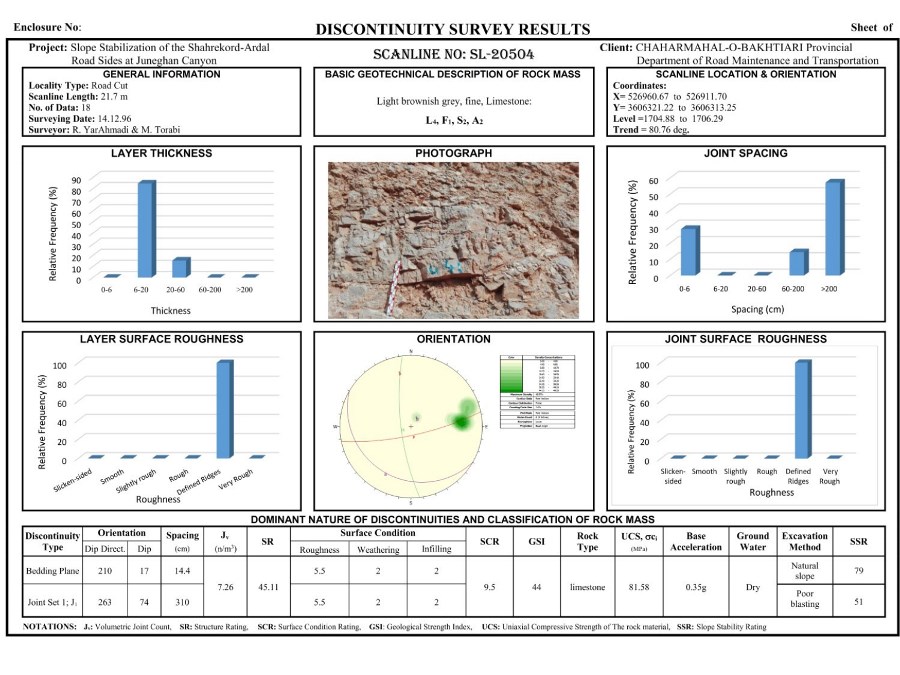
Task: Click UCS value 81.58
Action: point(639,587)
